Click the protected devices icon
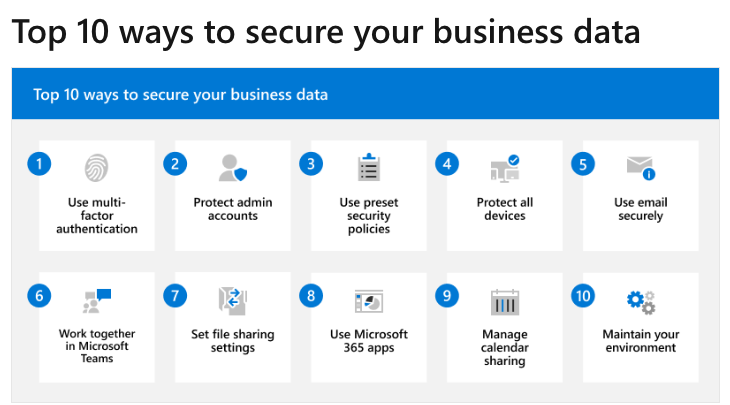Image resolution: width=730 pixels, height=405 pixels. pyautogui.click(x=505, y=168)
